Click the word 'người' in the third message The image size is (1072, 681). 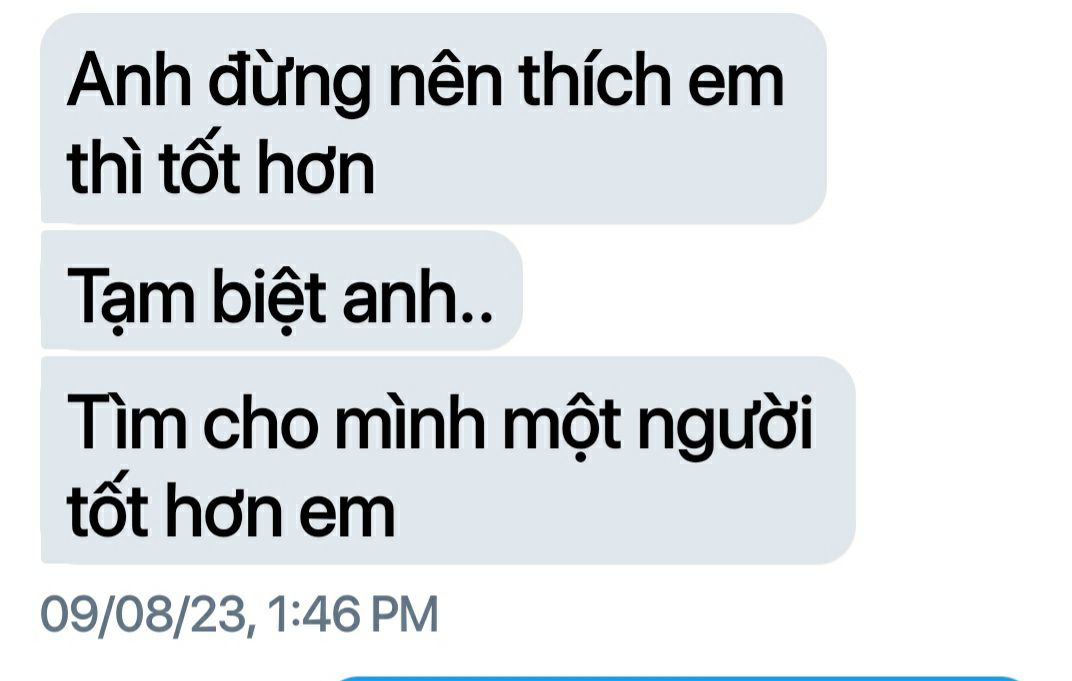(725, 425)
